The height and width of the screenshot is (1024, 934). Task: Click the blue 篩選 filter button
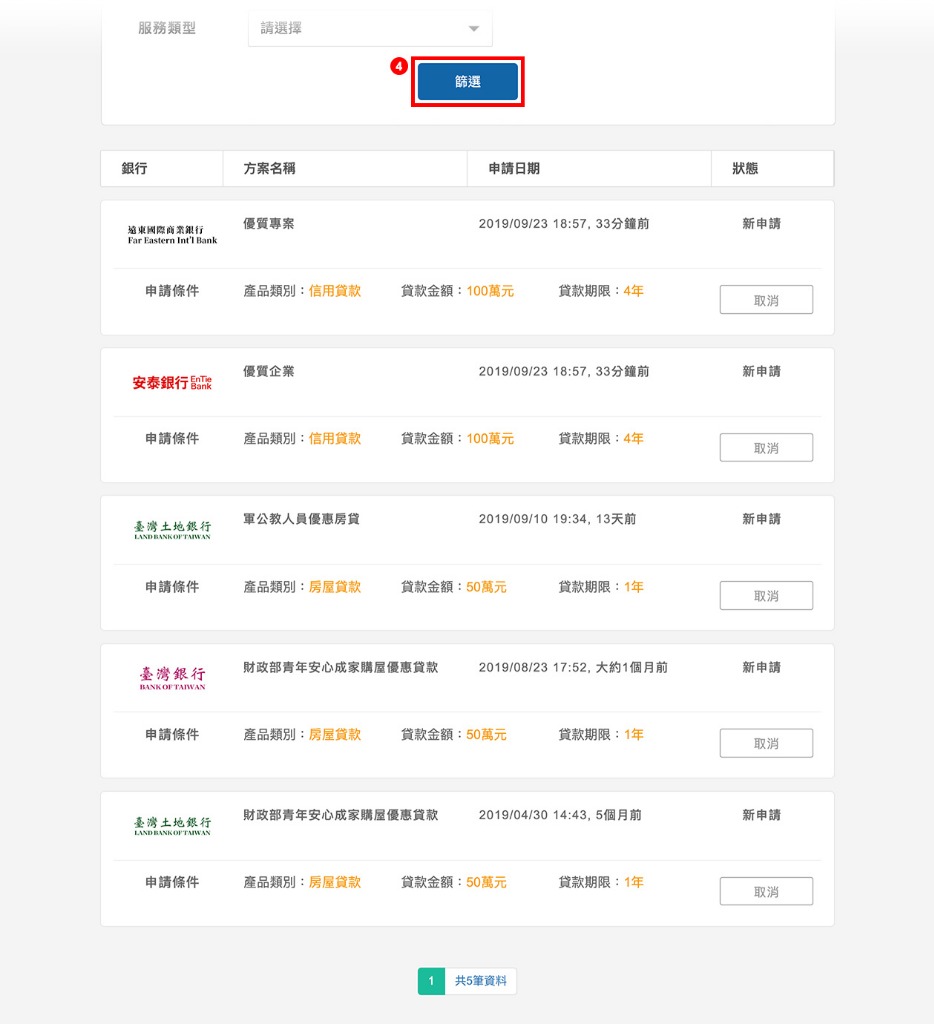pos(467,82)
